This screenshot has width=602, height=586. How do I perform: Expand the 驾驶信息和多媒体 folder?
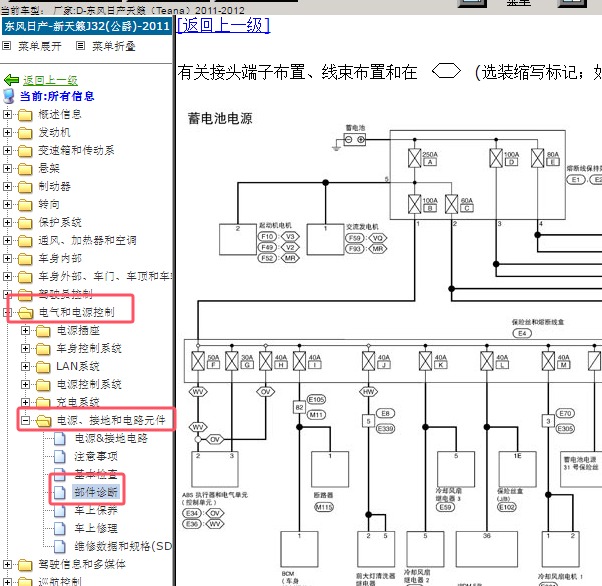click(7, 564)
